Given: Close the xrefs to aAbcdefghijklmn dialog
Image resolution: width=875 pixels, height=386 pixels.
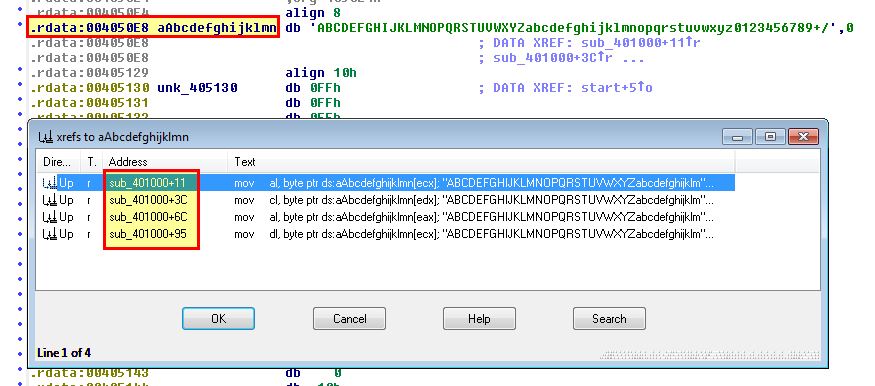Looking at the screenshot, I should 803,136.
